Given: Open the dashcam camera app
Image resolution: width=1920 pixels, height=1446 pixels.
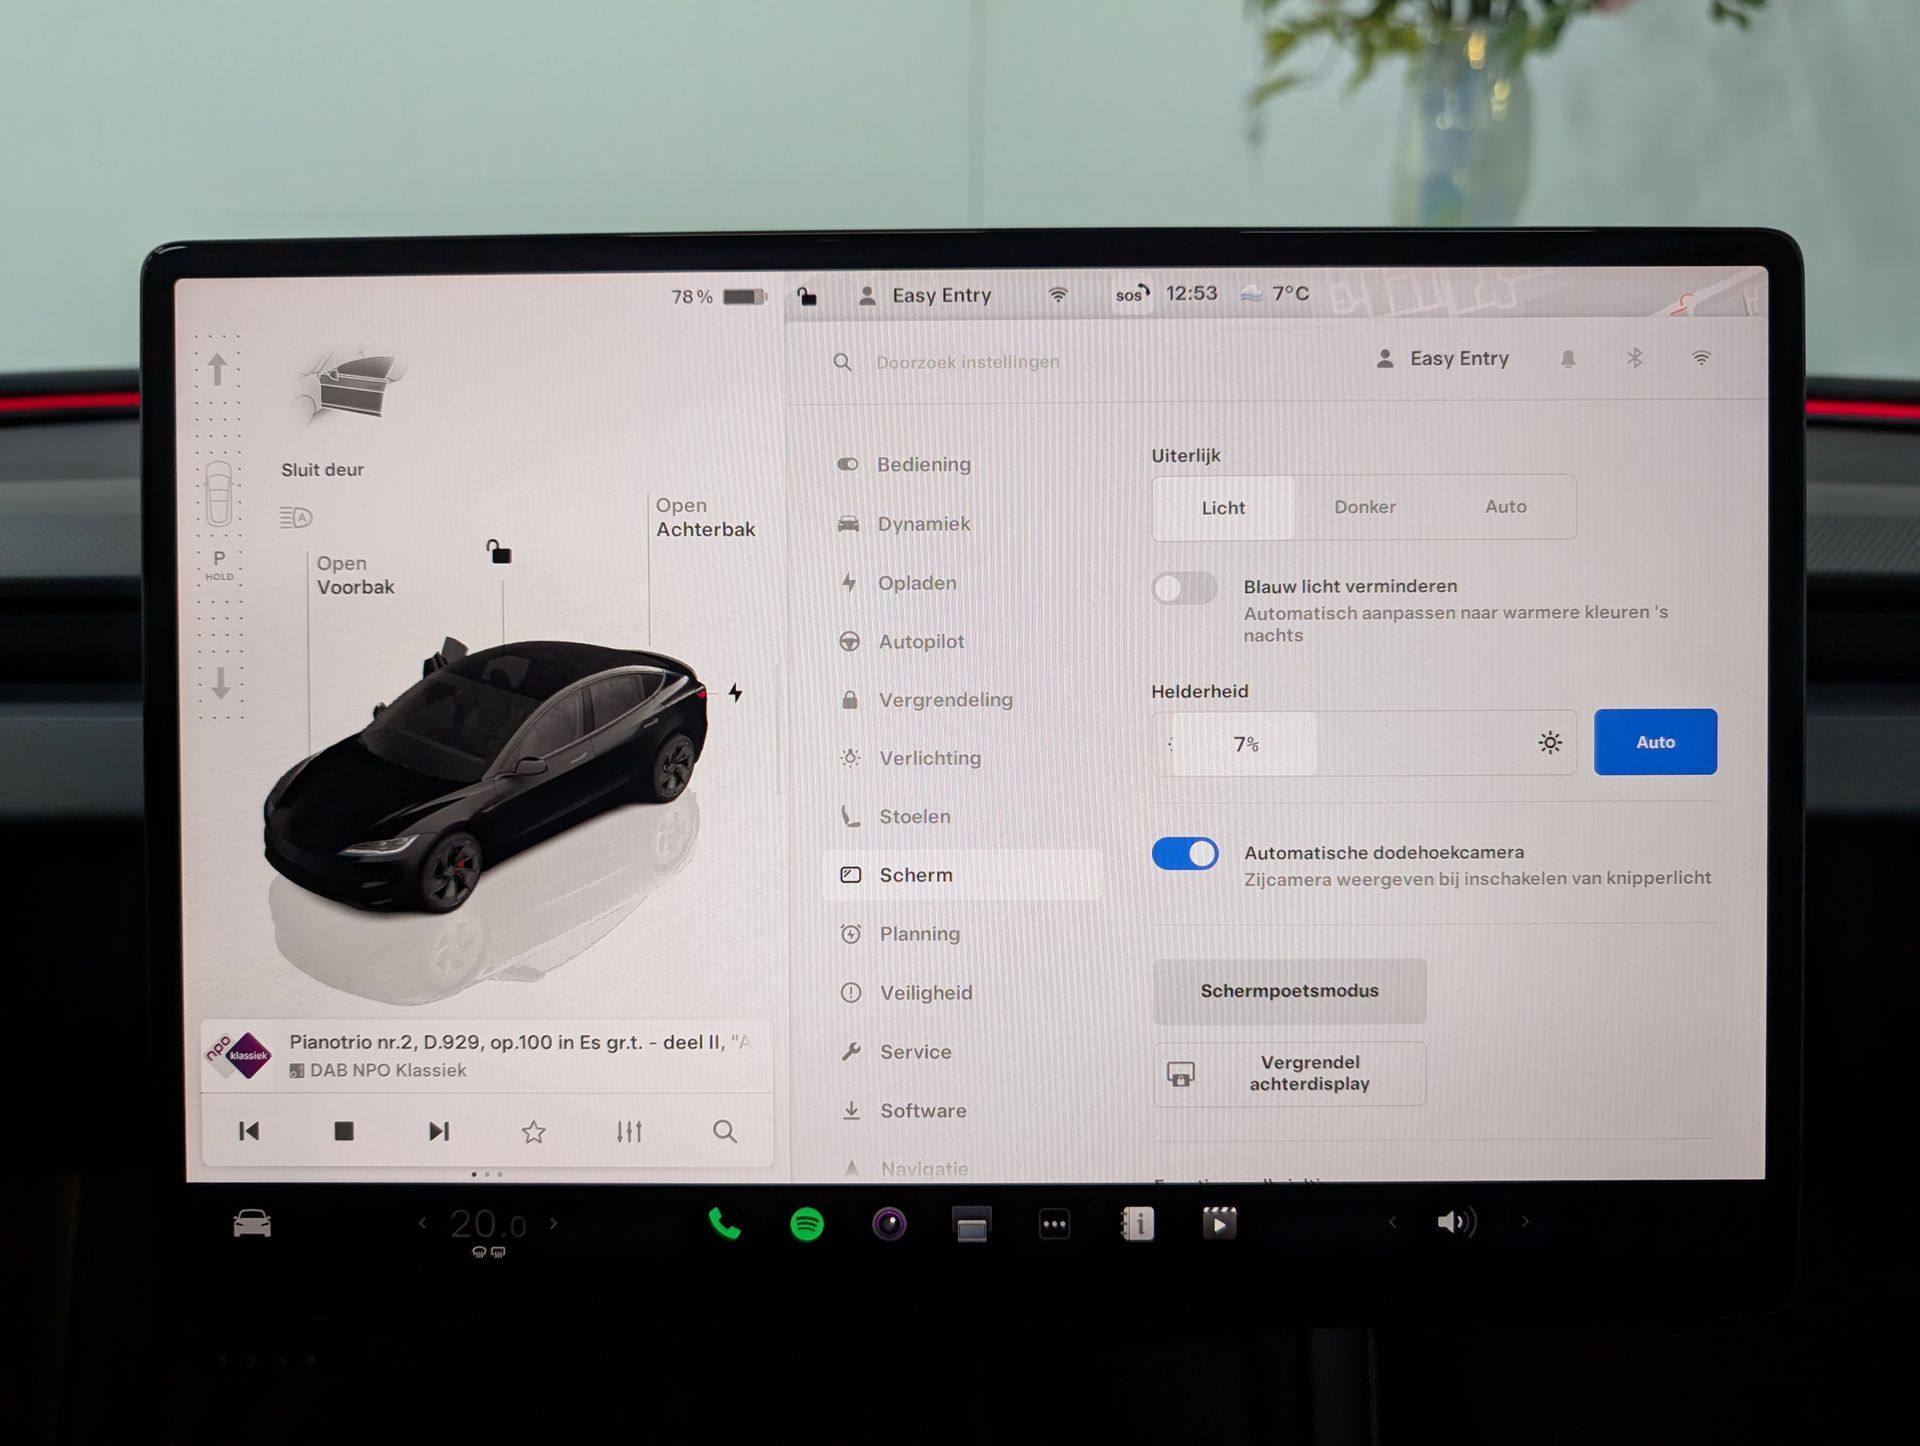Looking at the screenshot, I should pyautogui.click(x=889, y=1224).
